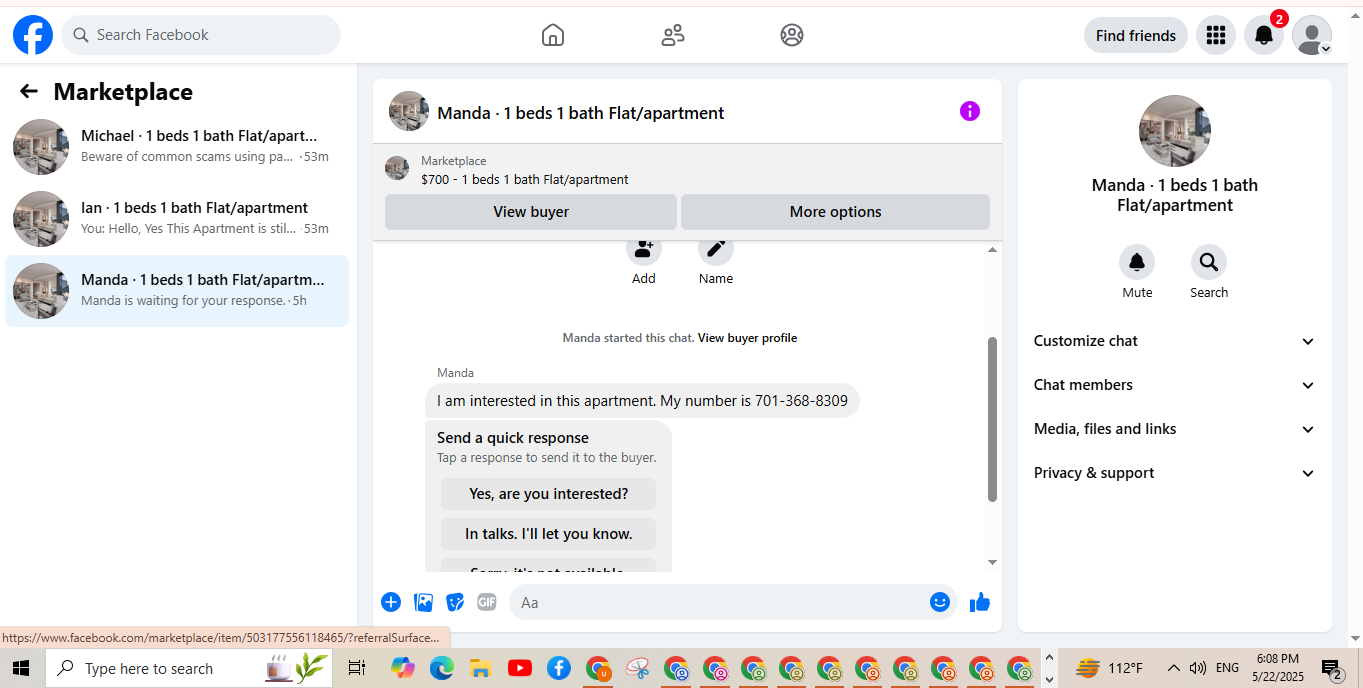Expand Chat members section
The image size is (1363, 688).
(x=1175, y=385)
